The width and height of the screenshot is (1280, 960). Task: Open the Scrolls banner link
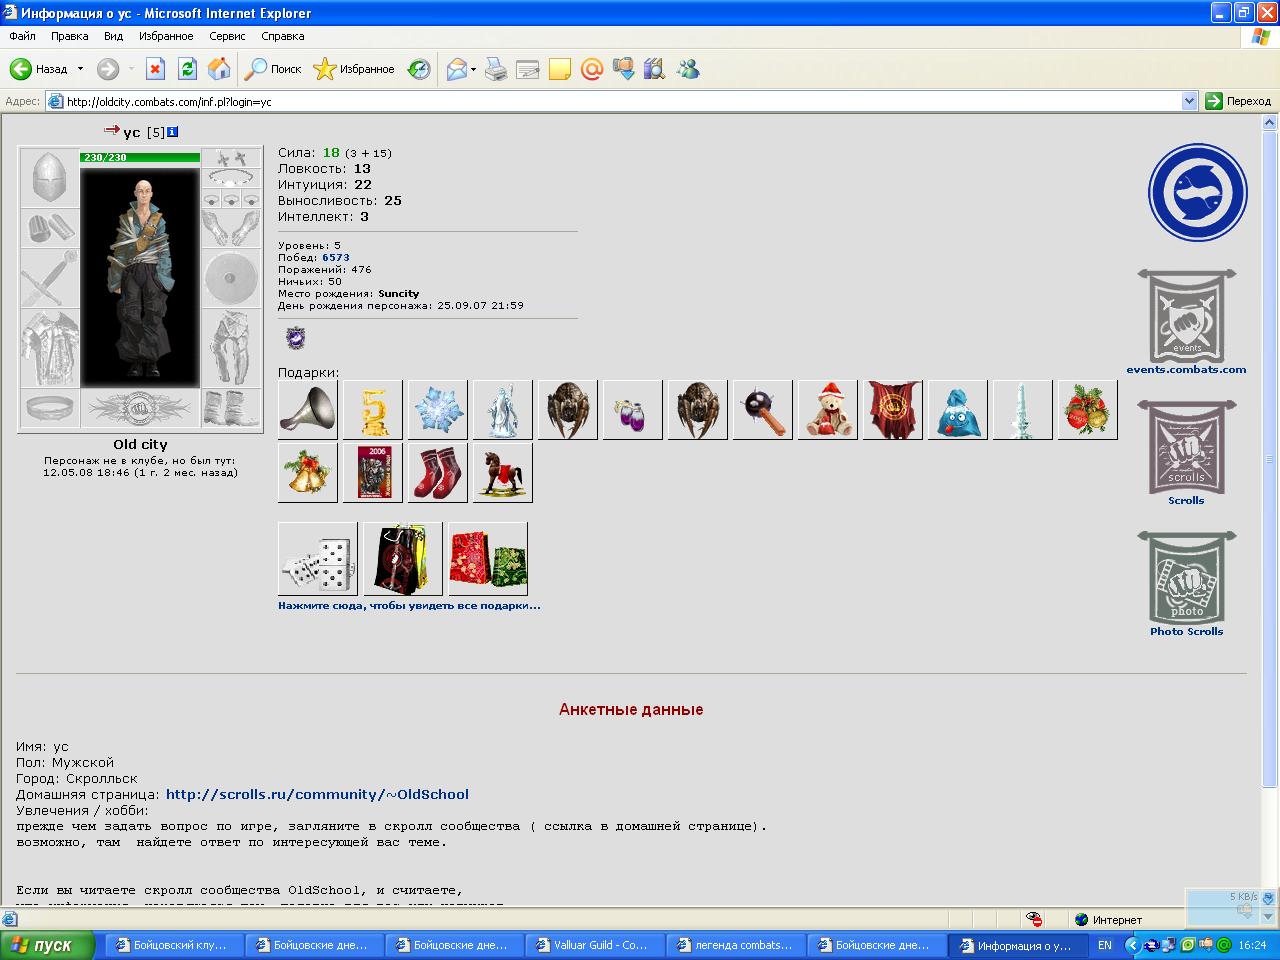point(1186,453)
